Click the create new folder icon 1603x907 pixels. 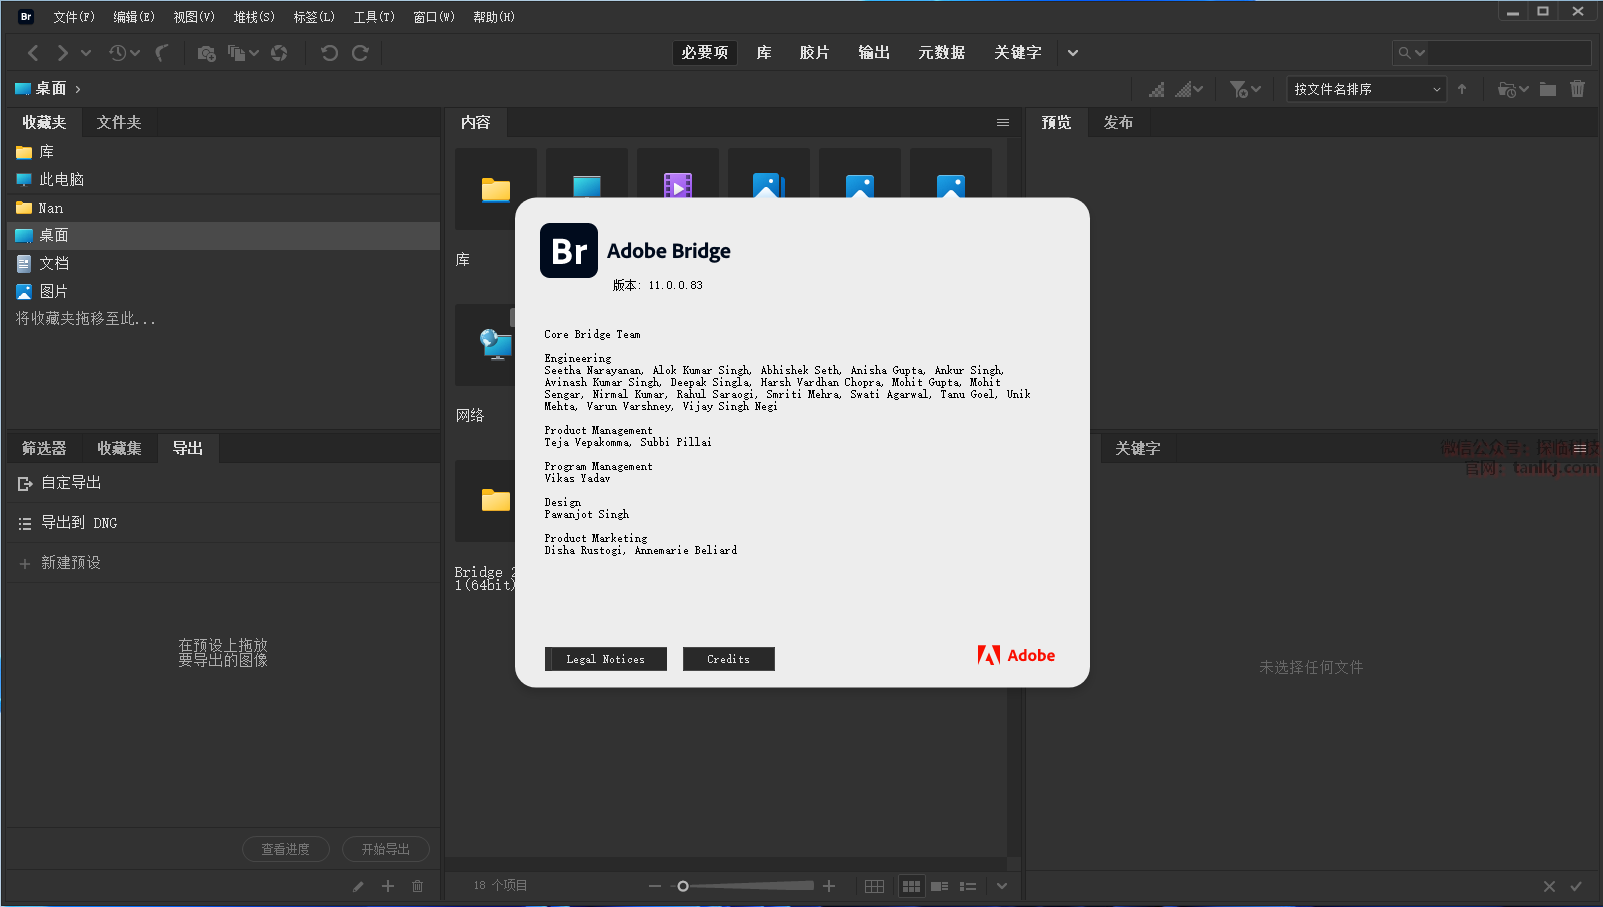(1547, 89)
